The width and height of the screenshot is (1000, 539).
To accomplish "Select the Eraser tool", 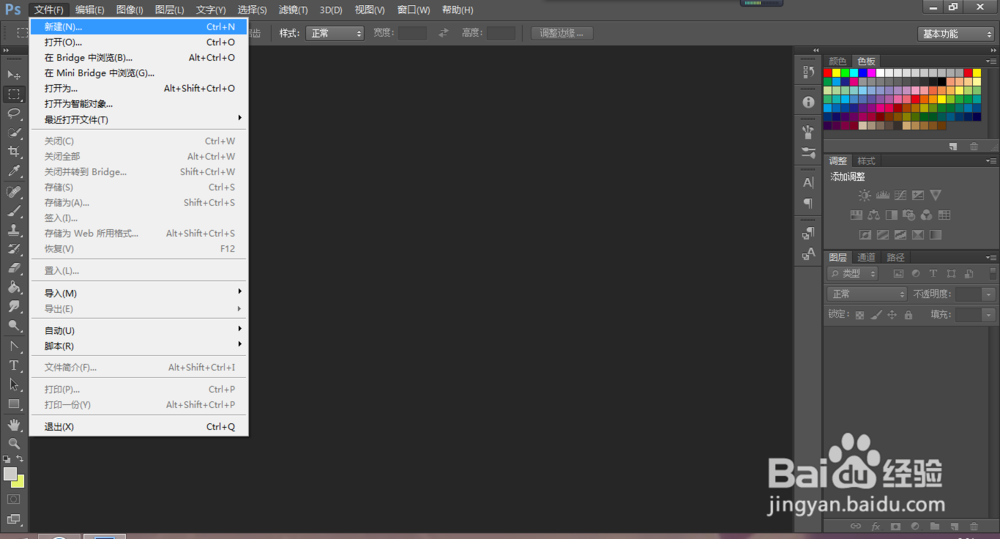I will [13, 269].
